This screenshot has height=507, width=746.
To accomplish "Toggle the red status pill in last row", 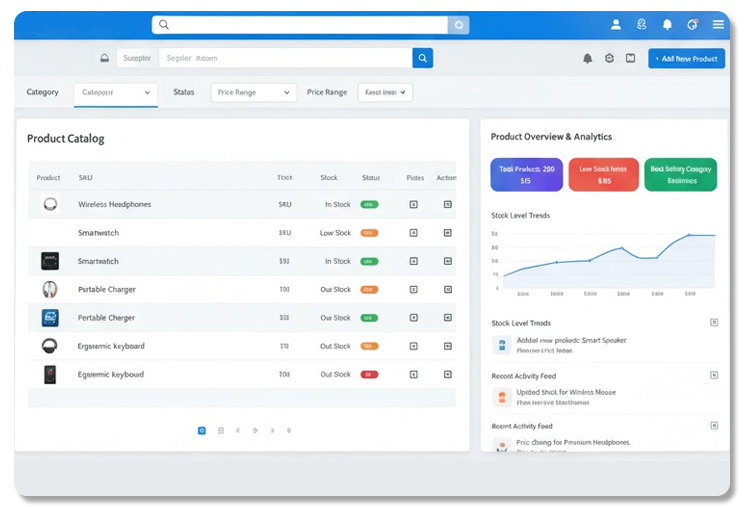I will pos(369,374).
